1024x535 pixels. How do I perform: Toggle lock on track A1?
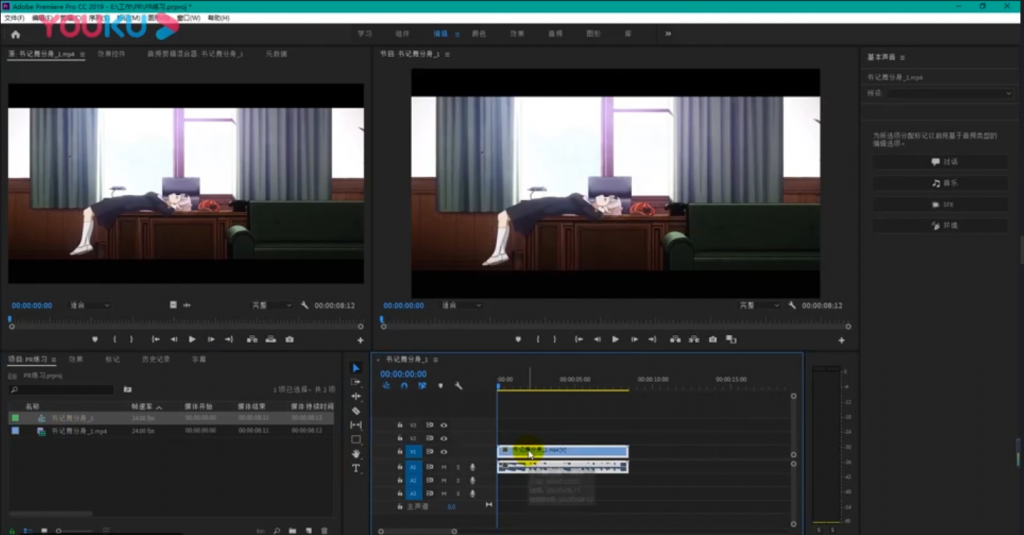coord(400,467)
